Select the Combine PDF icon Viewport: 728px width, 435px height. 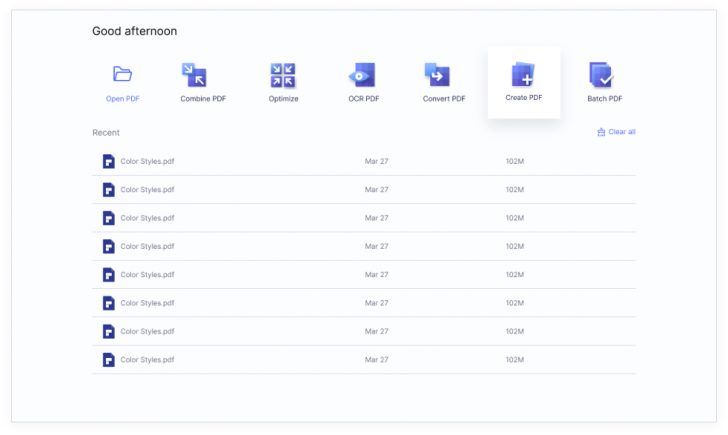[194, 75]
